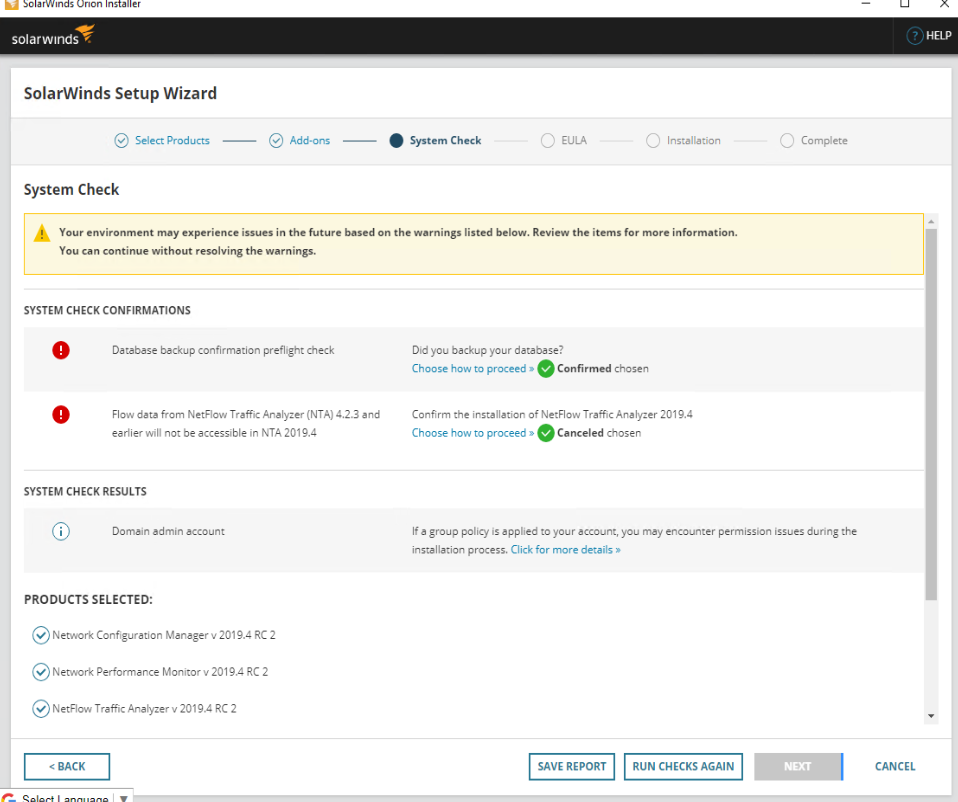Click 'SYSTEM CHECK CONFIRMATIONS' heading
This screenshot has height=802, width=958.
coord(107,310)
